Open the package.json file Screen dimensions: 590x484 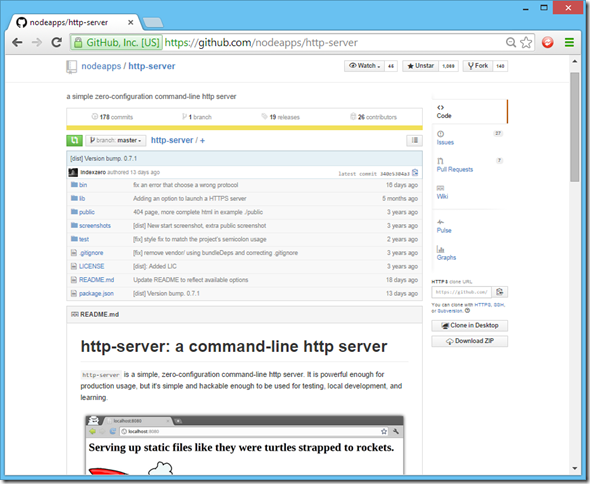(x=96, y=294)
